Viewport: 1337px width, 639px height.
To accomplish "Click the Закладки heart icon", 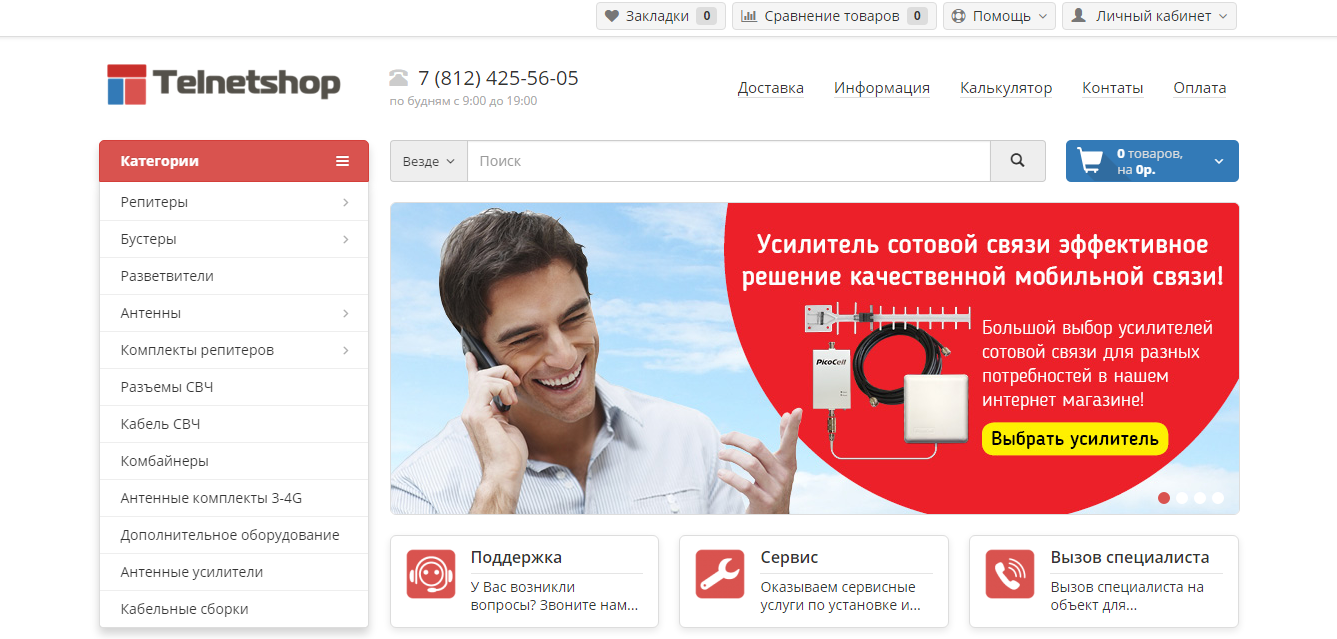I will coord(611,15).
